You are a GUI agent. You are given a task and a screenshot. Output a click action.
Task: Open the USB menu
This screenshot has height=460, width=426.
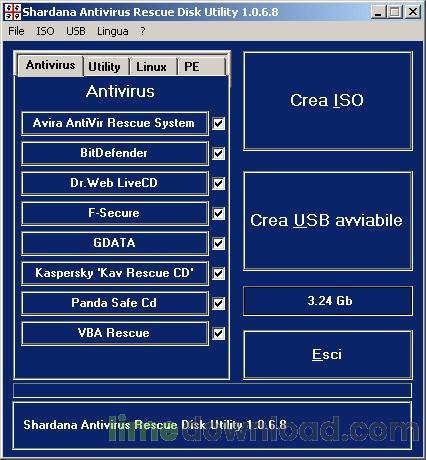pyautogui.click(x=76, y=31)
